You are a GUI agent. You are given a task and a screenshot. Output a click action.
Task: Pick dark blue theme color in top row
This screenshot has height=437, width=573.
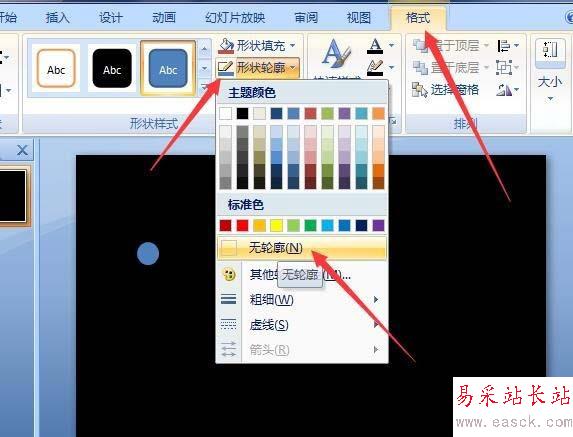[276, 113]
